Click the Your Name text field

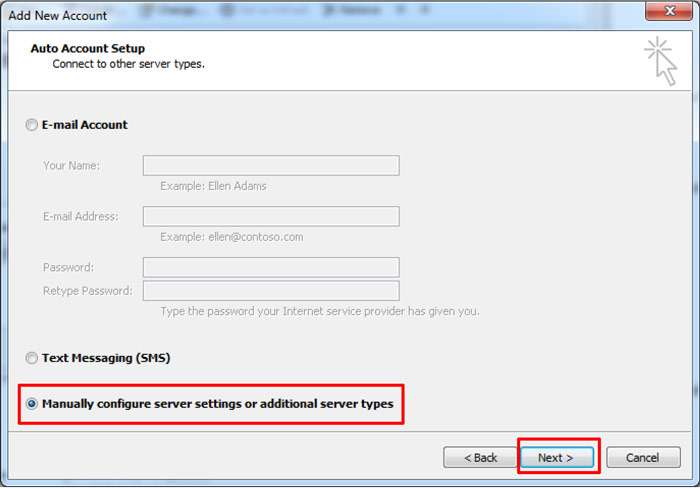271,166
